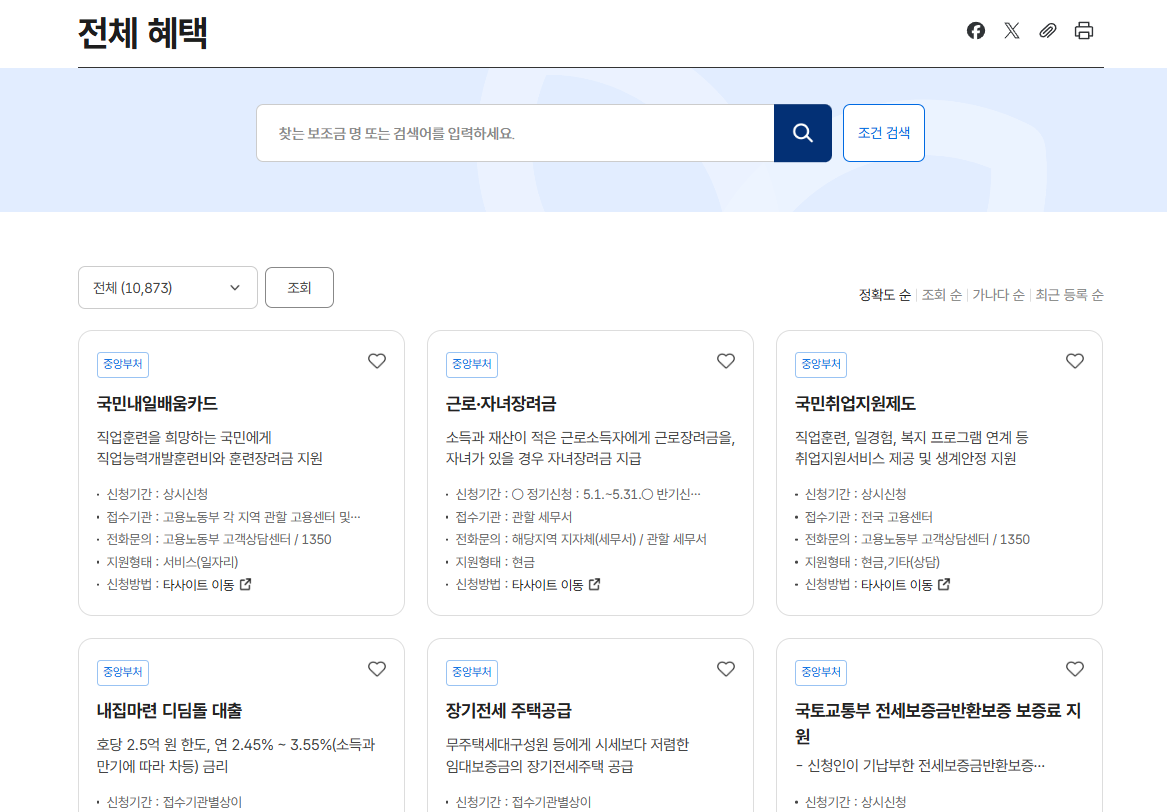Open the 장기전세 주택공급 title
Viewport: 1167px width, 812px height.
pyautogui.click(x=508, y=711)
